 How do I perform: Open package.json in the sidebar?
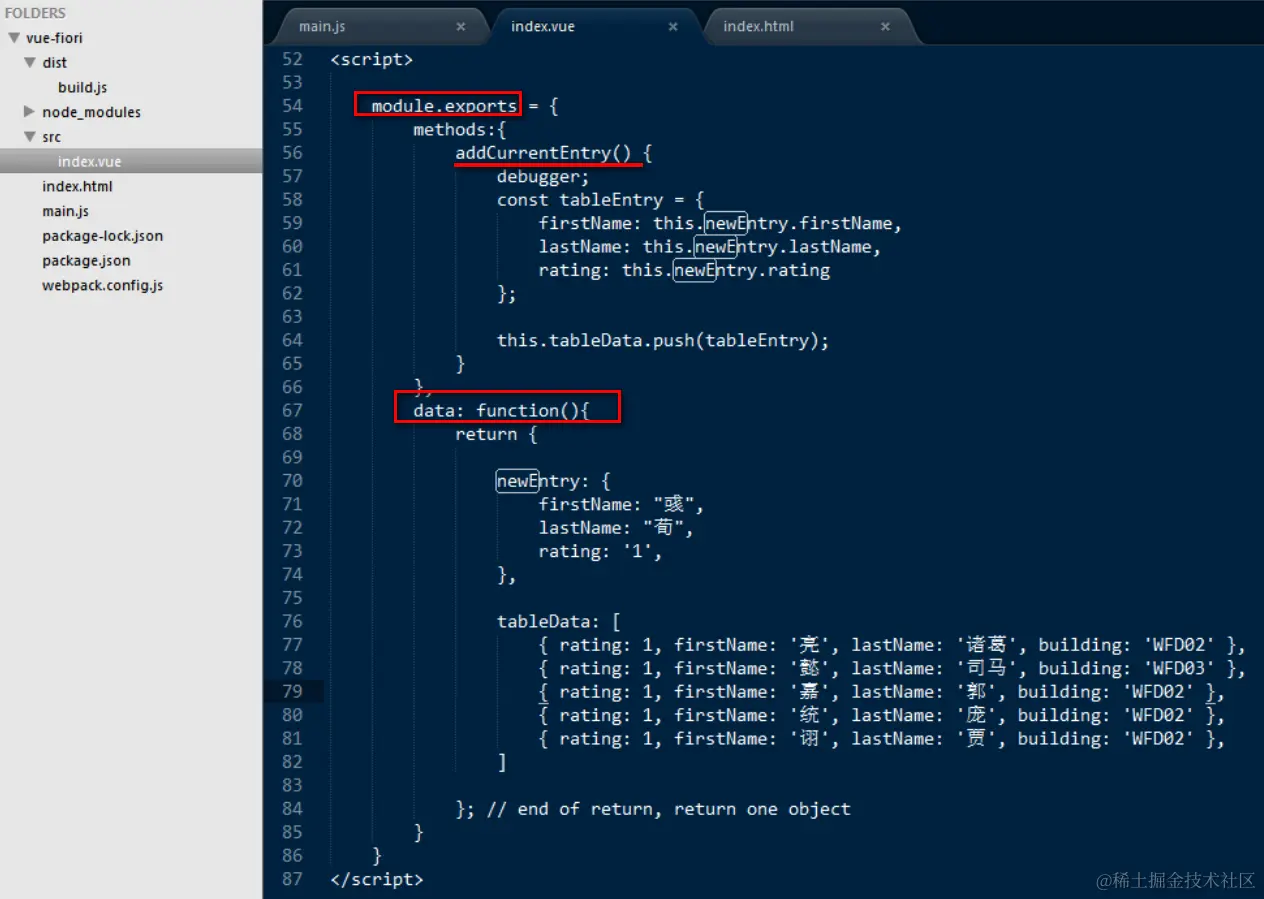coord(86,261)
